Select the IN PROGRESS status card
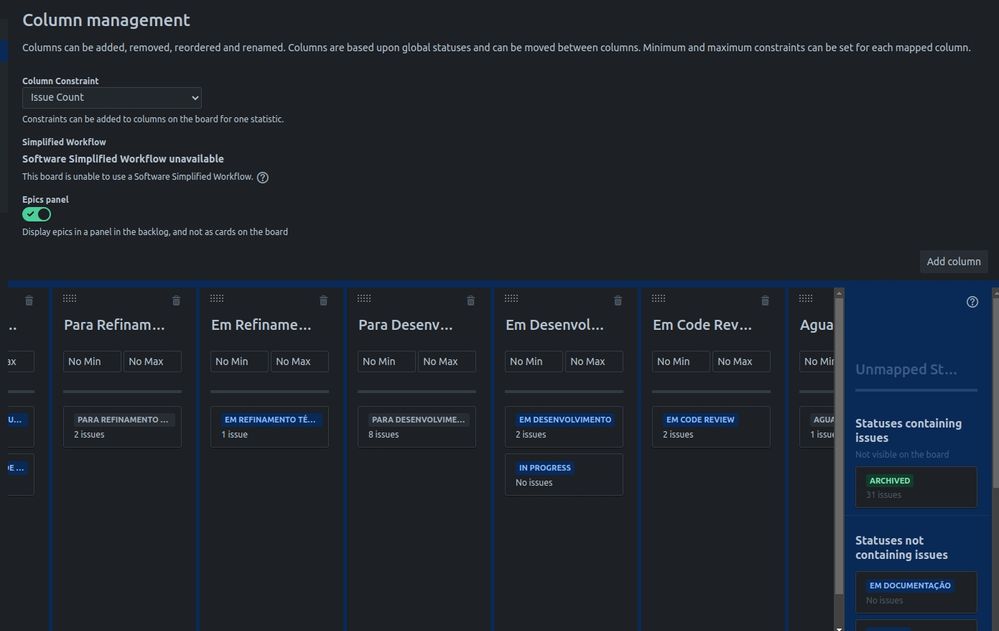 click(x=564, y=475)
